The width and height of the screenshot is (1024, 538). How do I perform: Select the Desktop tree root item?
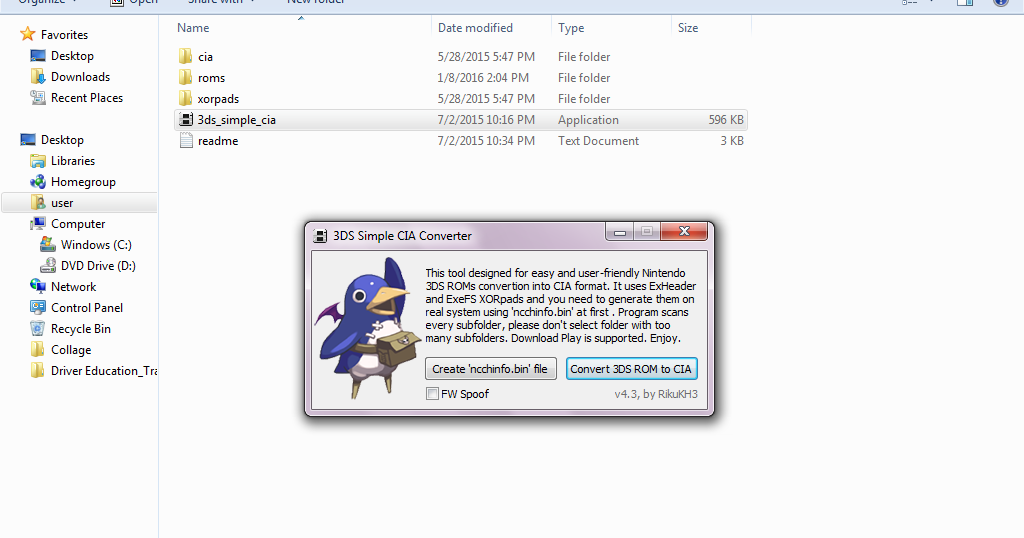(x=62, y=140)
